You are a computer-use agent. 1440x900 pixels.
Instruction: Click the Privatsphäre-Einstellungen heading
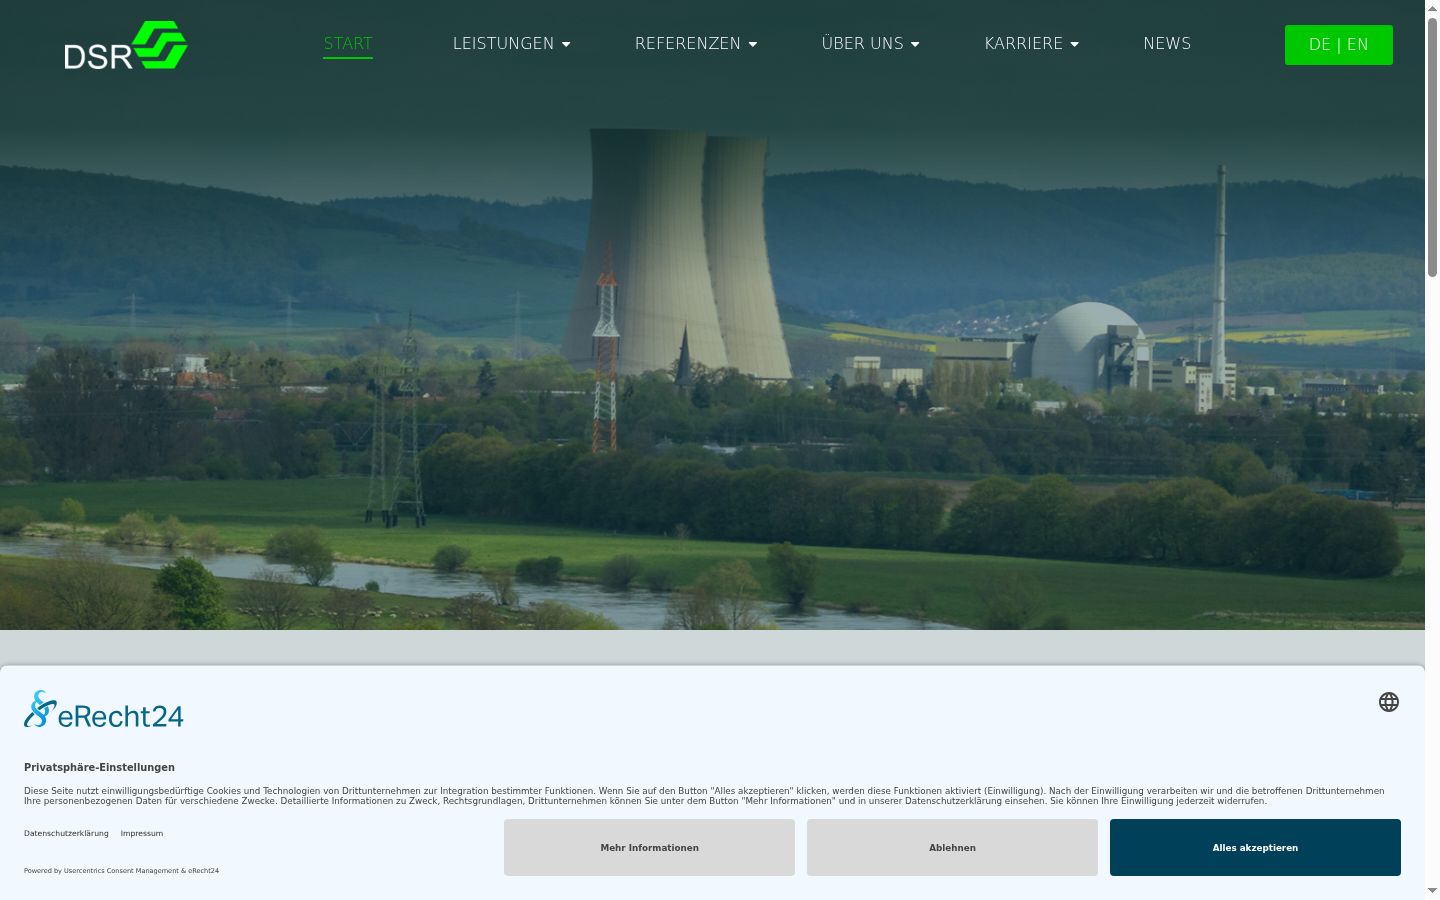[x=99, y=767]
